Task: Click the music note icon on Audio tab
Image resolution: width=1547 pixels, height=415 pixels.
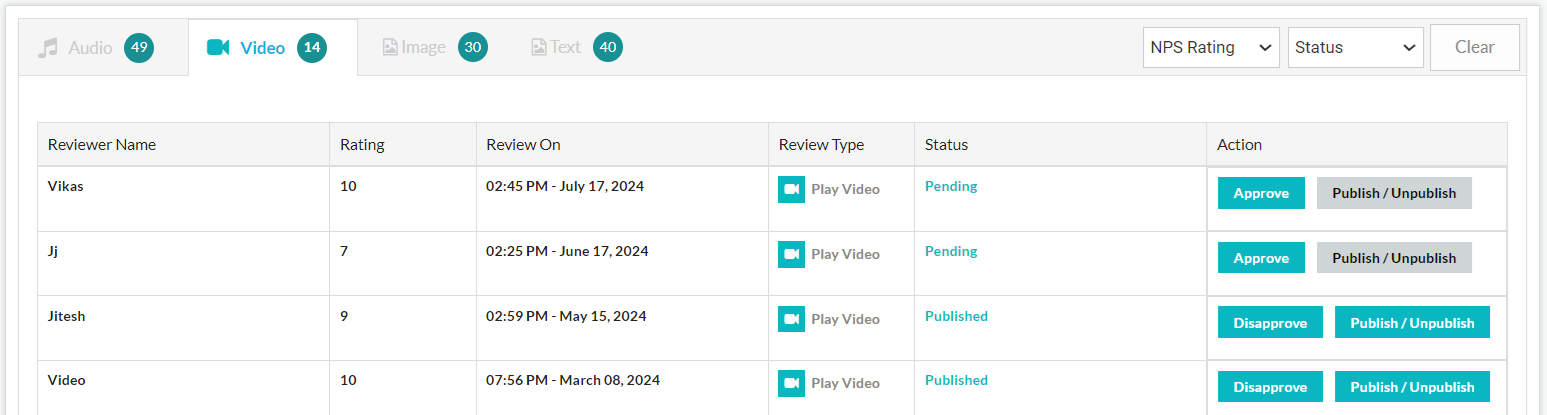Action: click(x=48, y=48)
